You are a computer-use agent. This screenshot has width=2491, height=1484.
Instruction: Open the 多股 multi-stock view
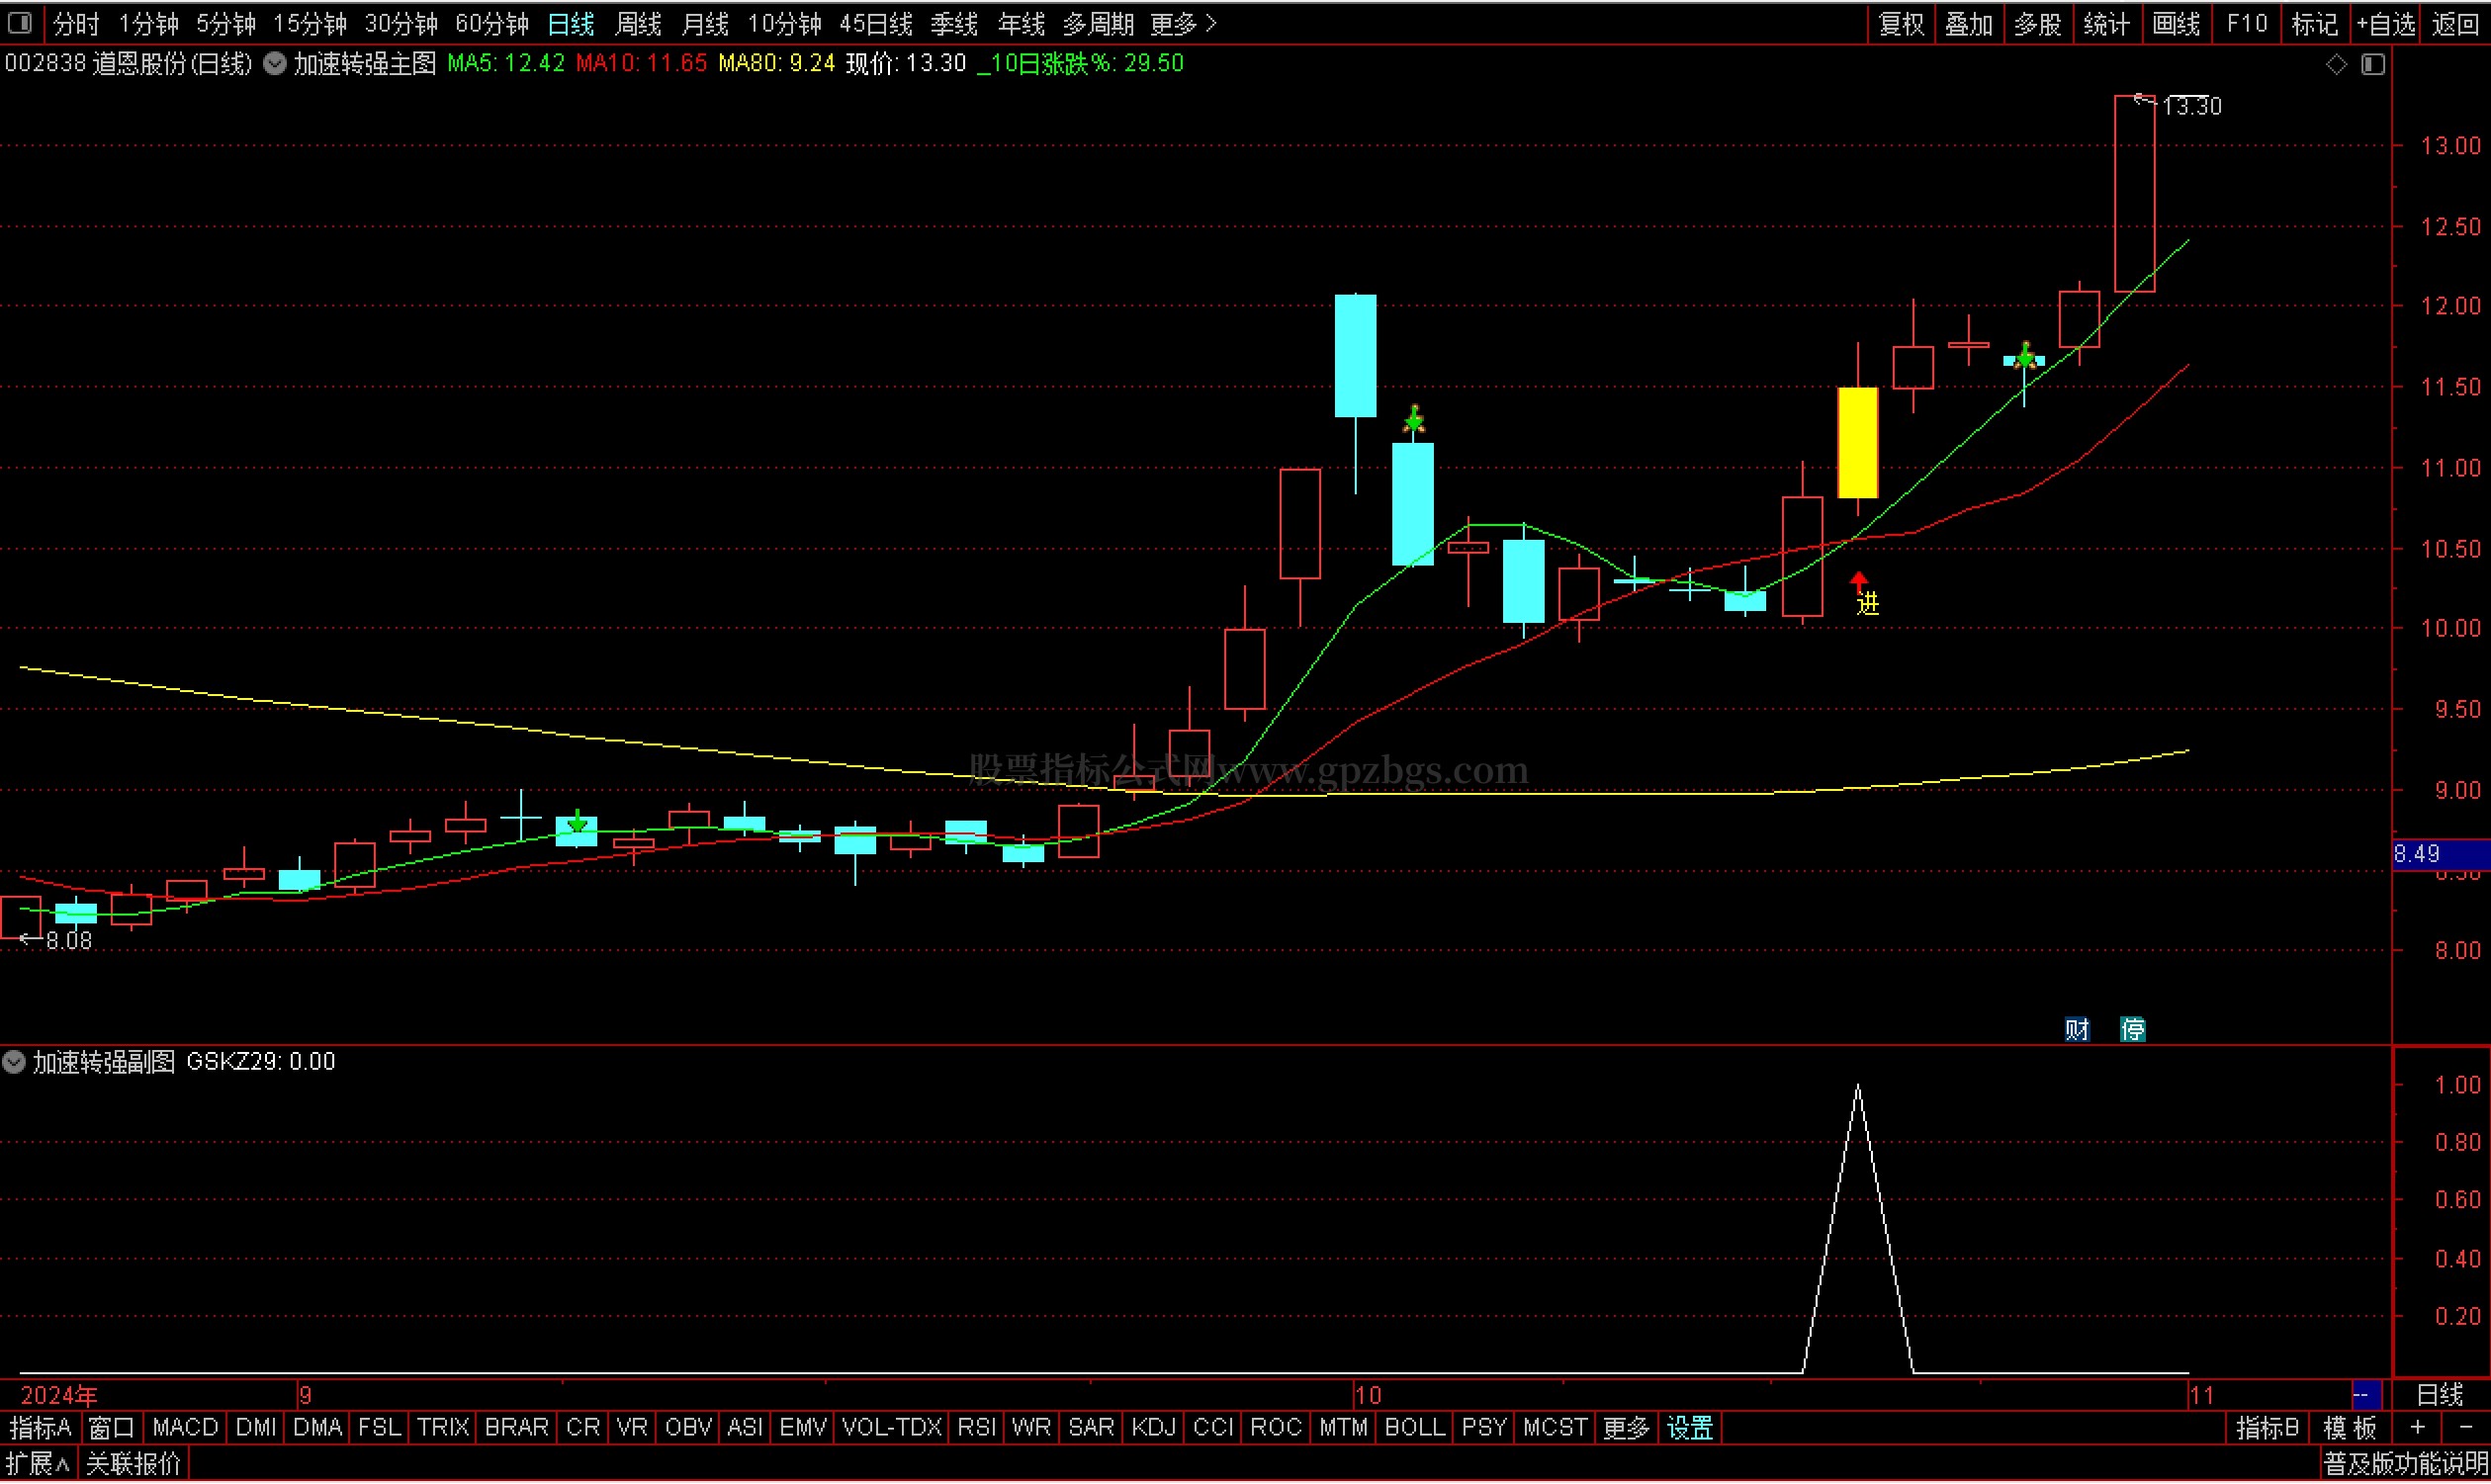point(2038,24)
